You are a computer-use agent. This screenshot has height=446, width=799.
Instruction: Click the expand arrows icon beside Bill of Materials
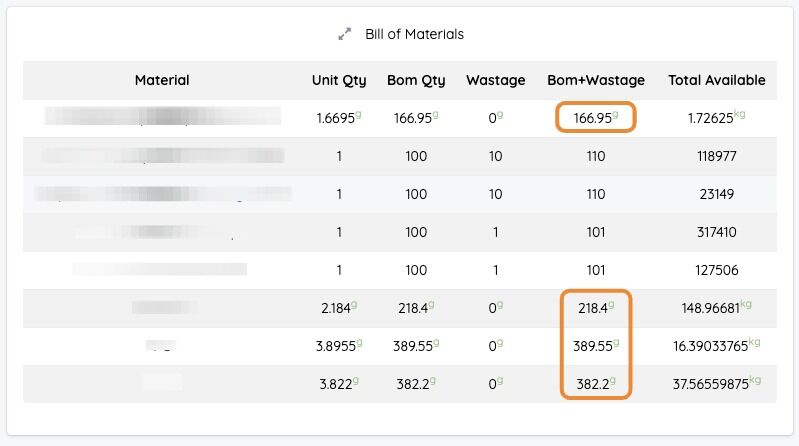pos(345,34)
